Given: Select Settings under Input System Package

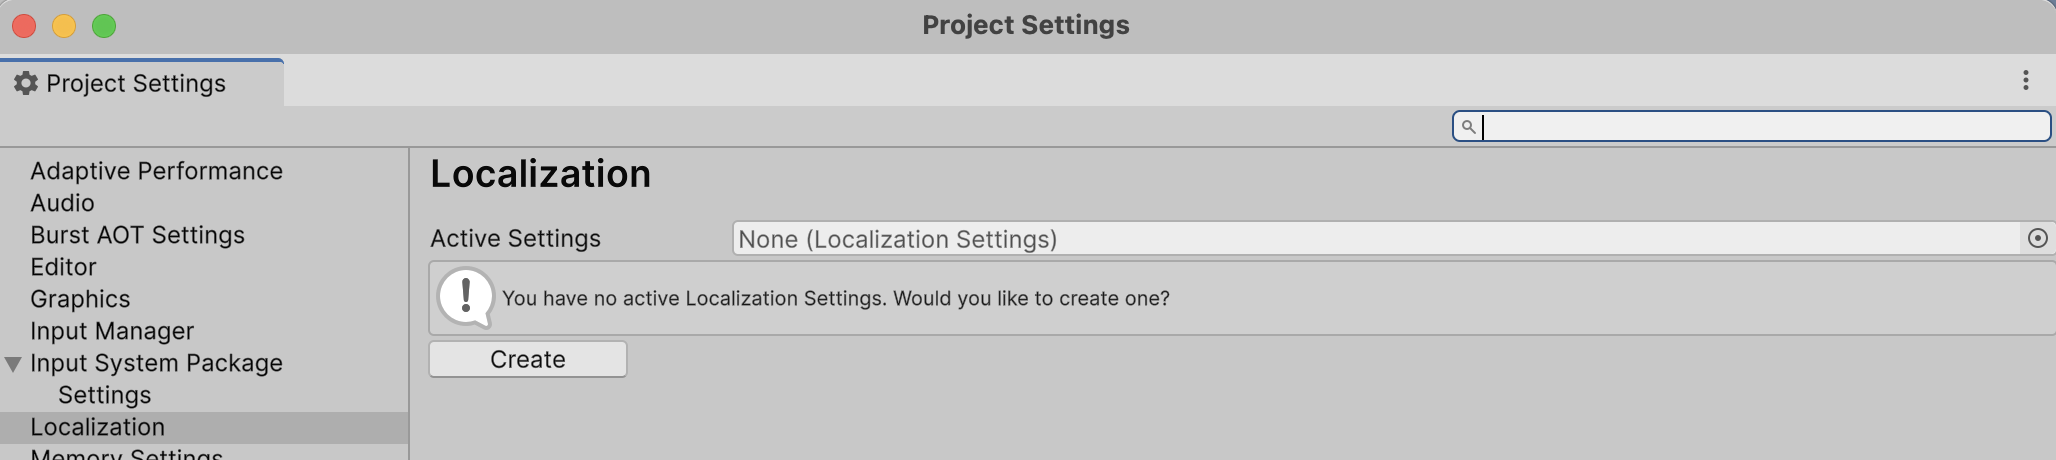Looking at the screenshot, I should 104,395.
